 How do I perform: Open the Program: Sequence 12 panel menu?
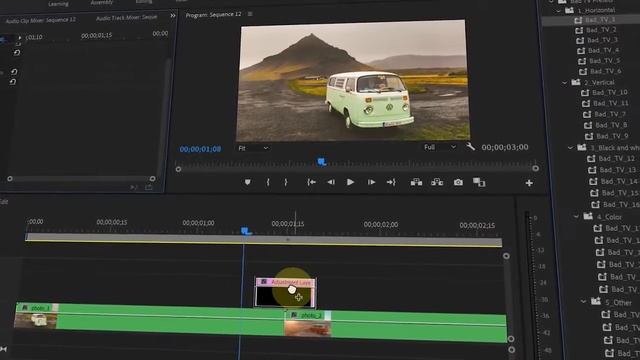pyautogui.click(x=250, y=14)
